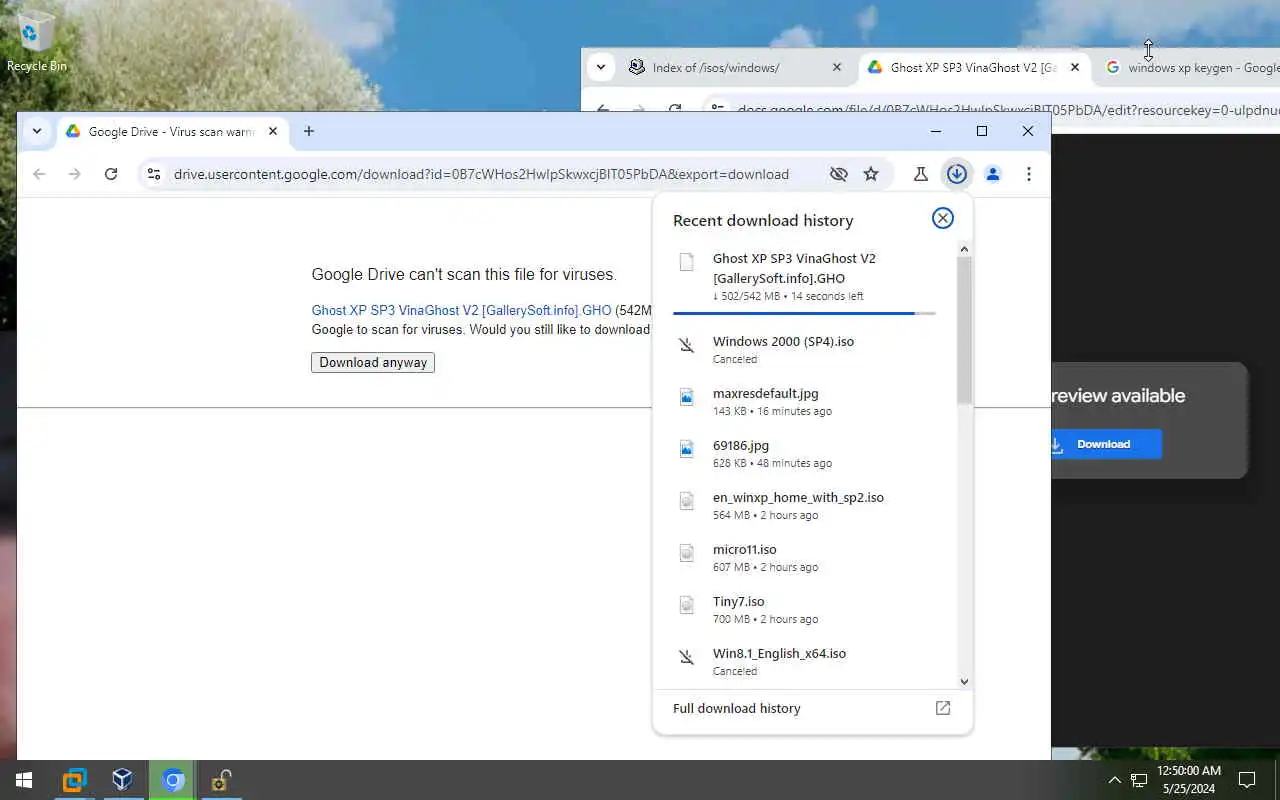This screenshot has width=1280, height=800.
Task: Open the Windows Start menu
Action: (24, 780)
